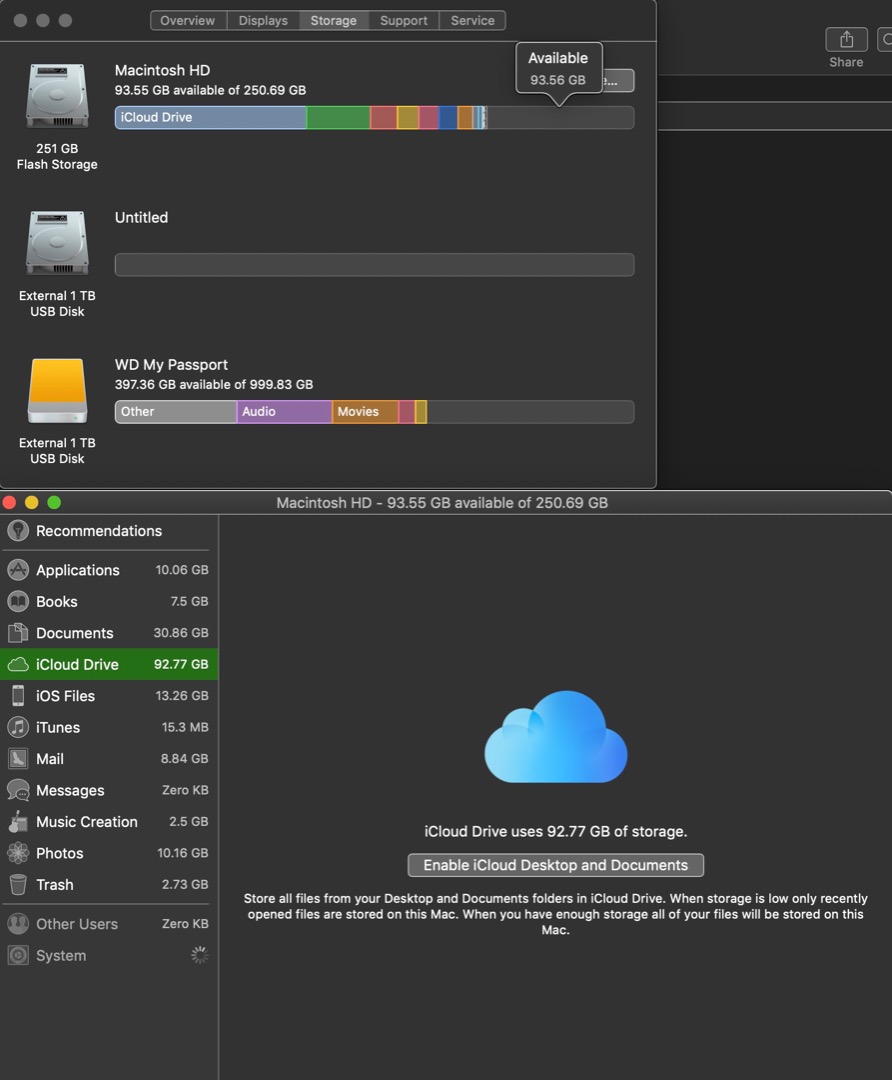Image resolution: width=892 pixels, height=1080 pixels.
Task: Open the Displays tab
Action: (x=263, y=21)
